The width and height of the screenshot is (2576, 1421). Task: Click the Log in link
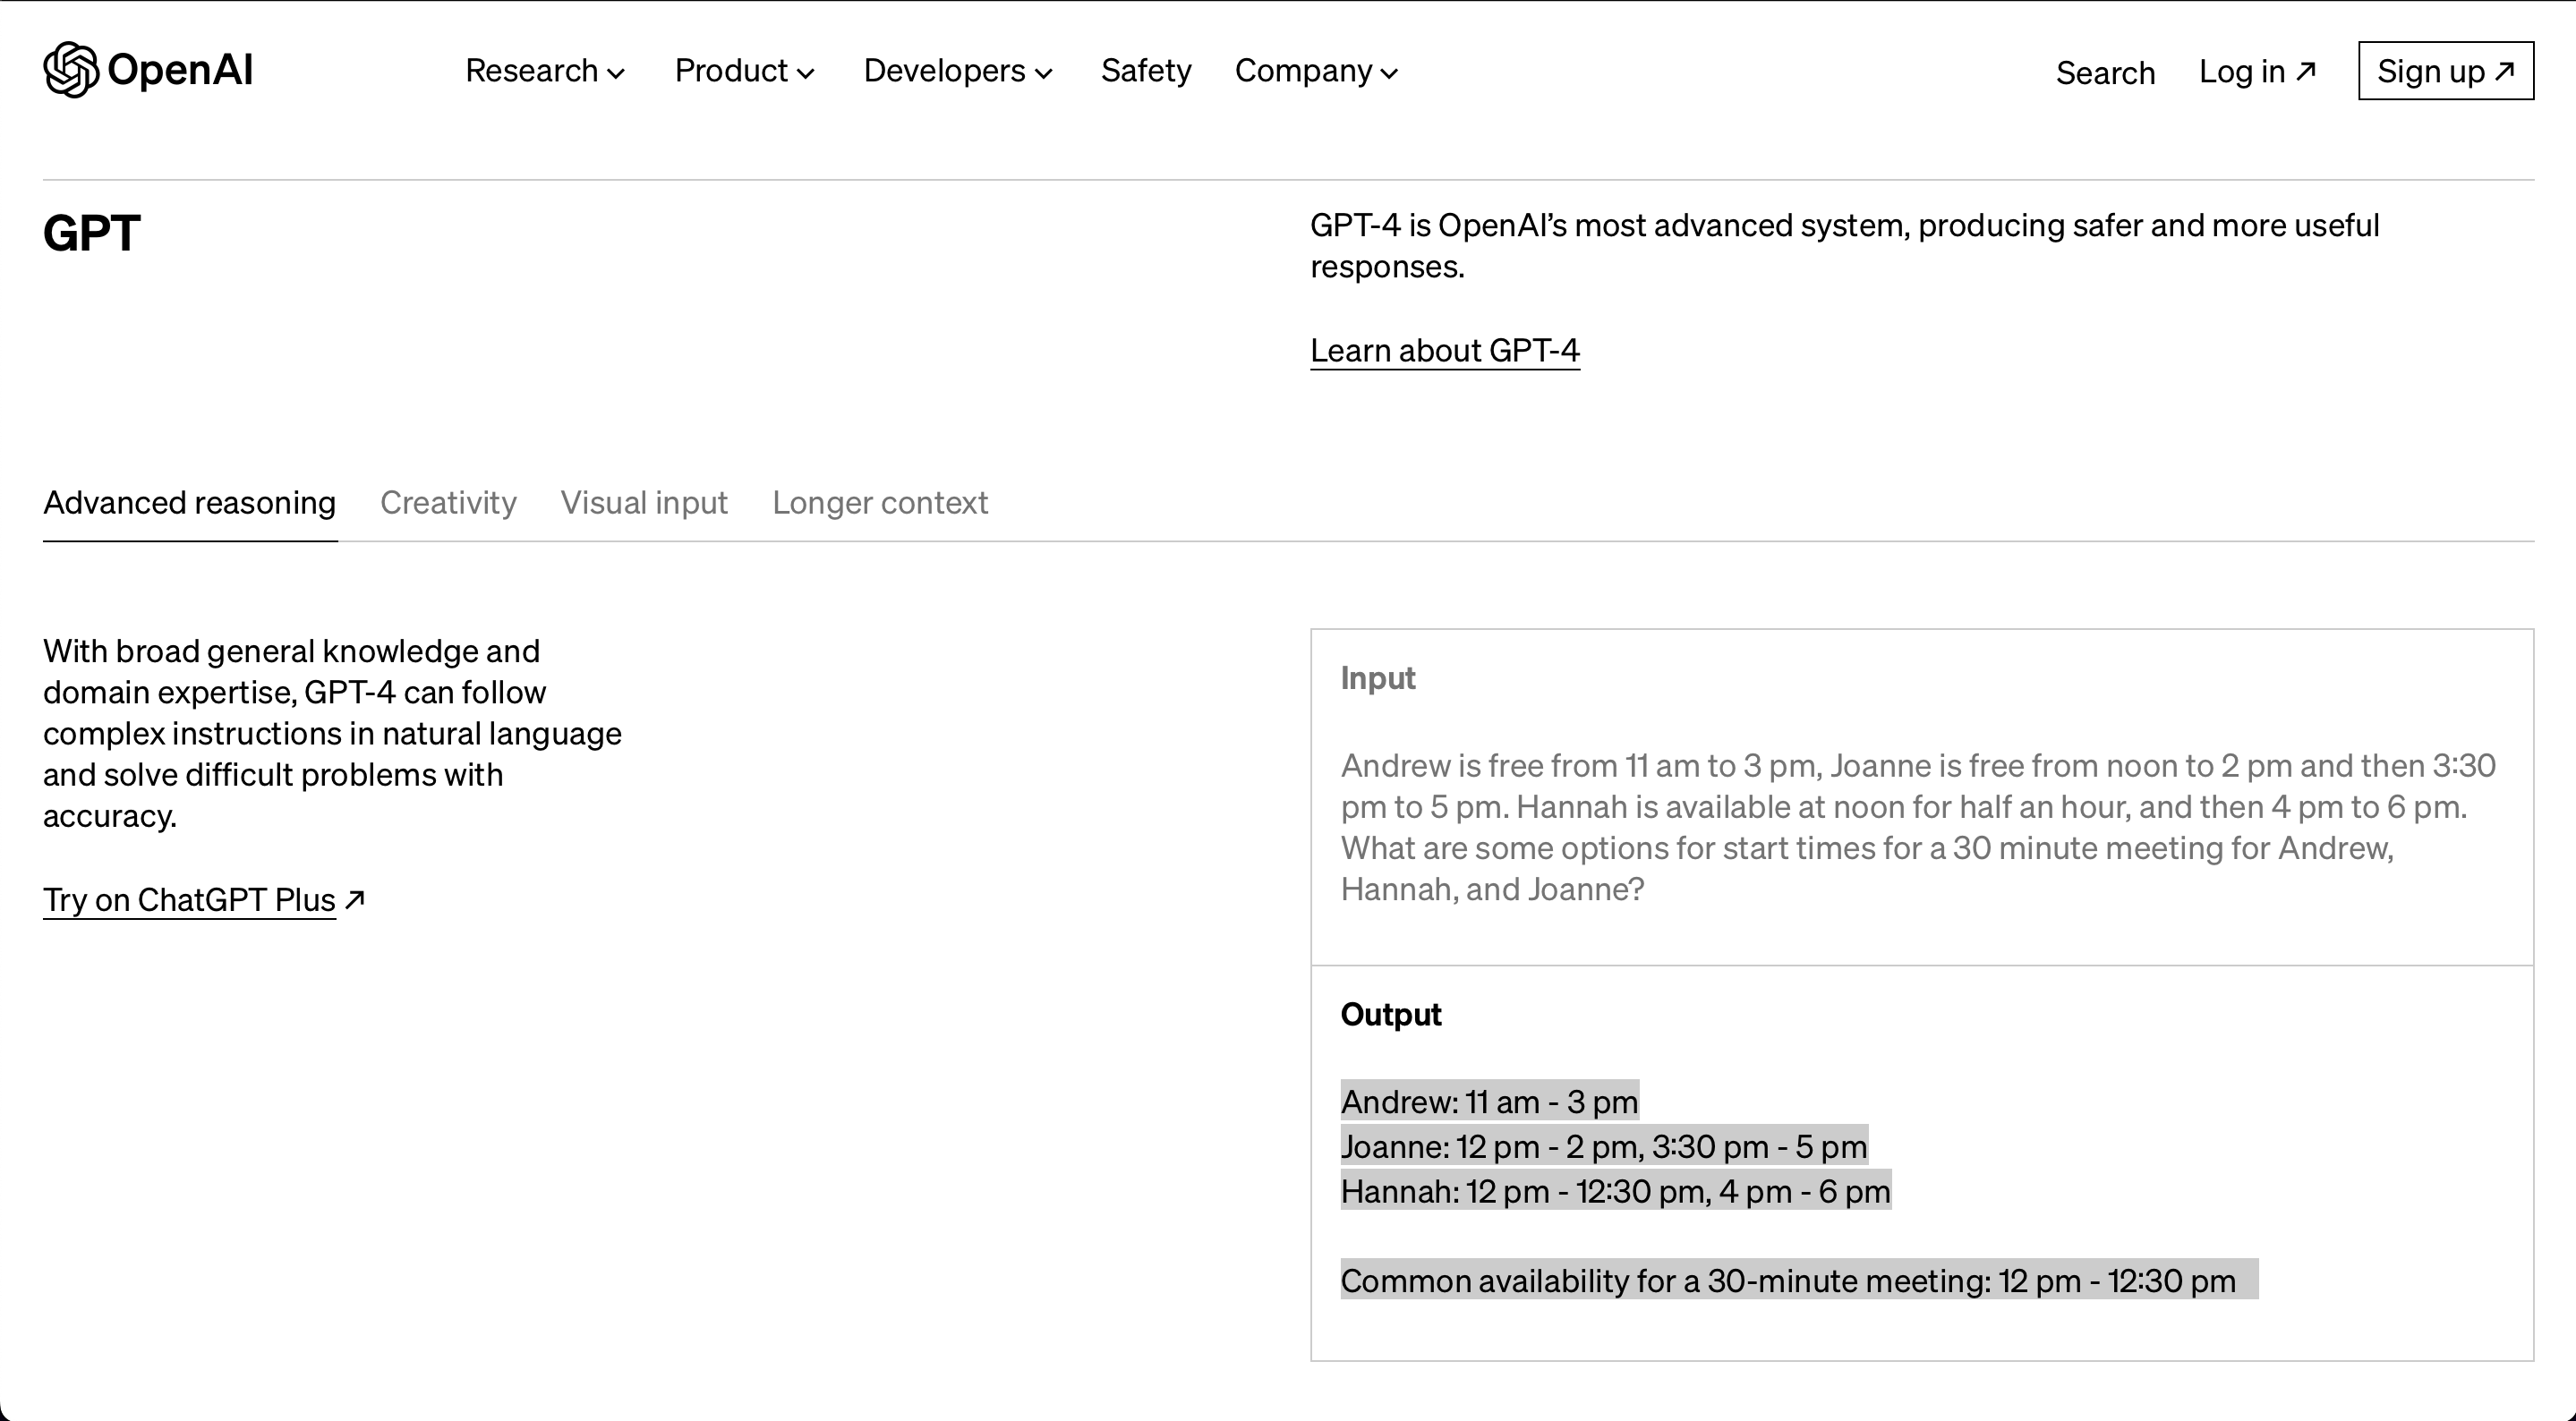click(x=2242, y=71)
